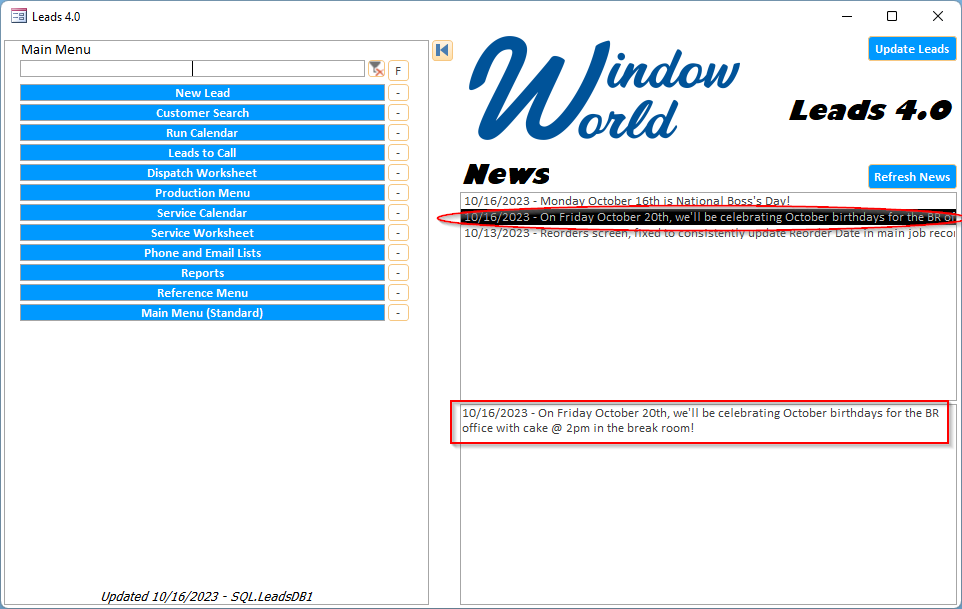Click into the left Main Menu search field
962x609 pixels.
(x=106, y=69)
